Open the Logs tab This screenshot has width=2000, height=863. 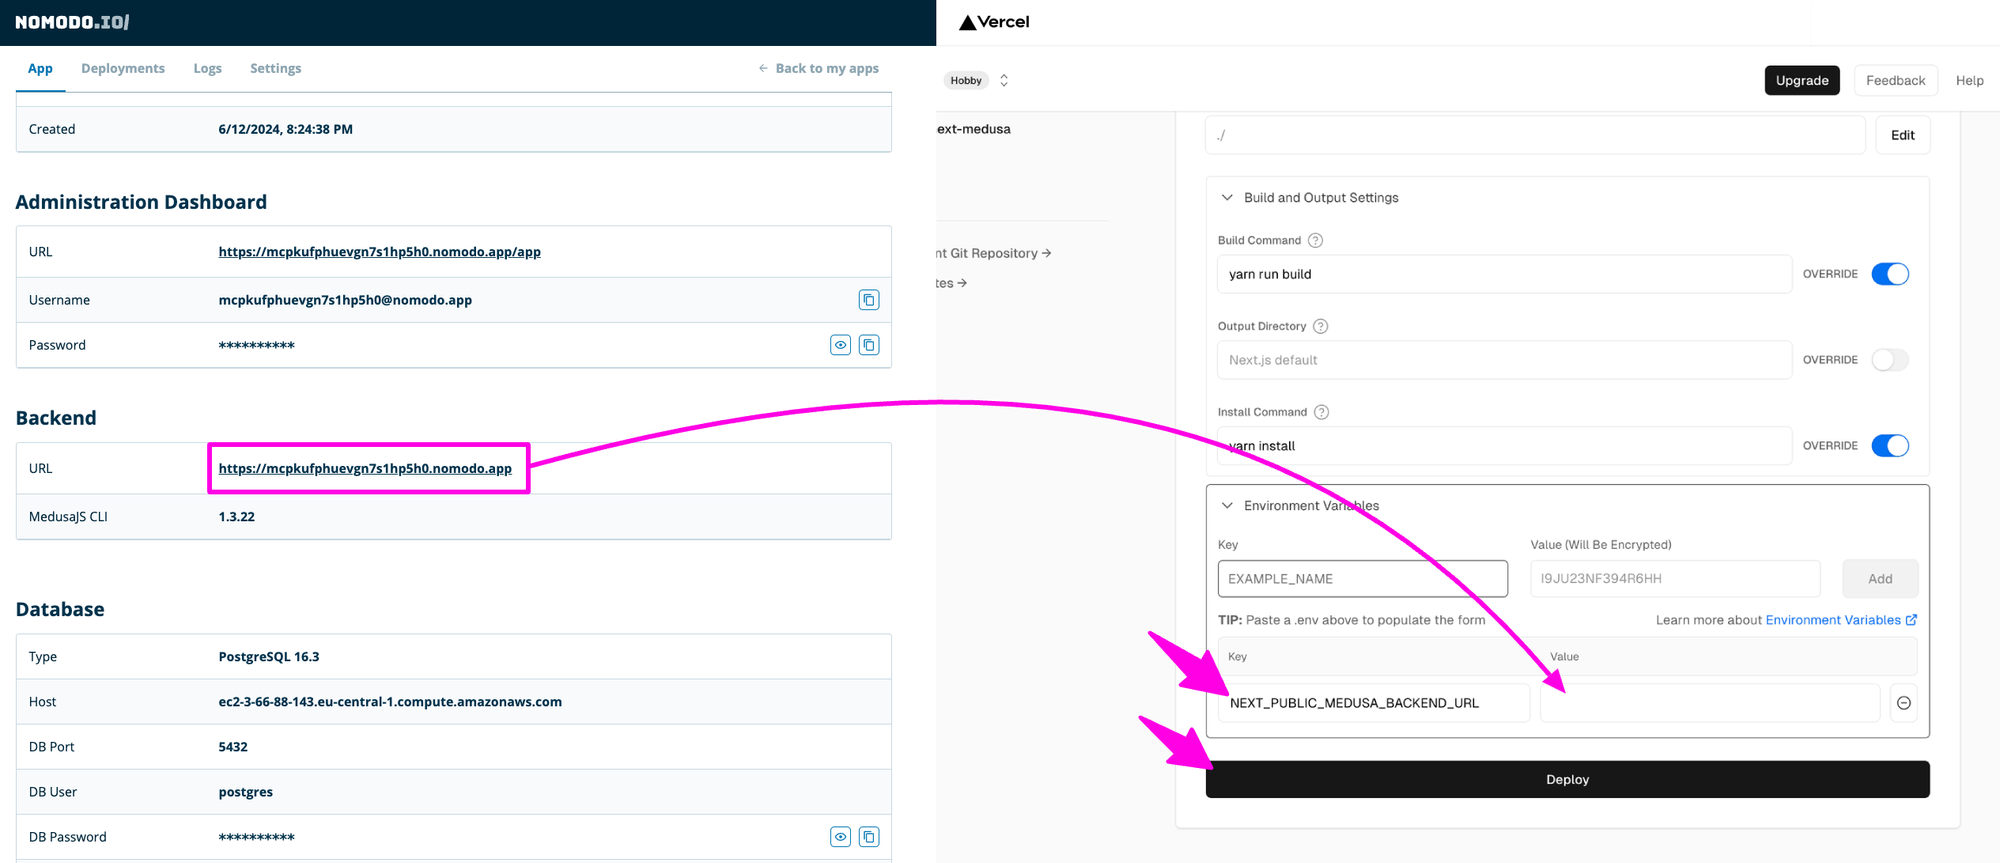[x=208, y=68]
